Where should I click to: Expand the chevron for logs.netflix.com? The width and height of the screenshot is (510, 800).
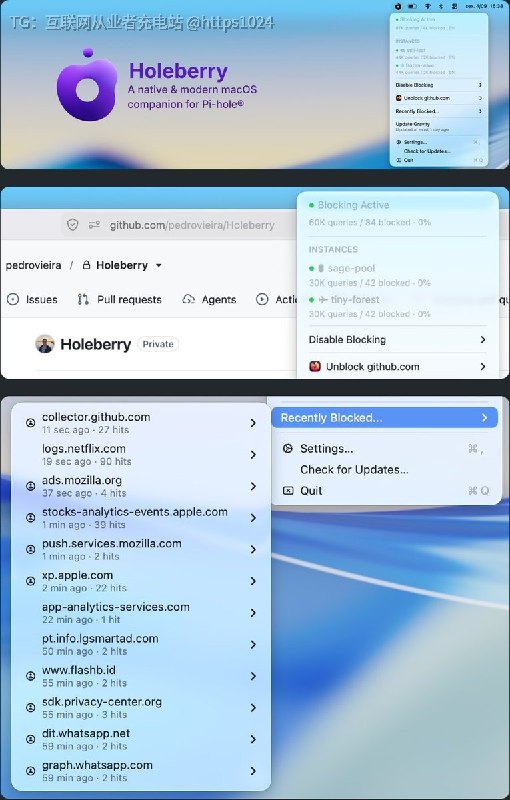point(253,455)
